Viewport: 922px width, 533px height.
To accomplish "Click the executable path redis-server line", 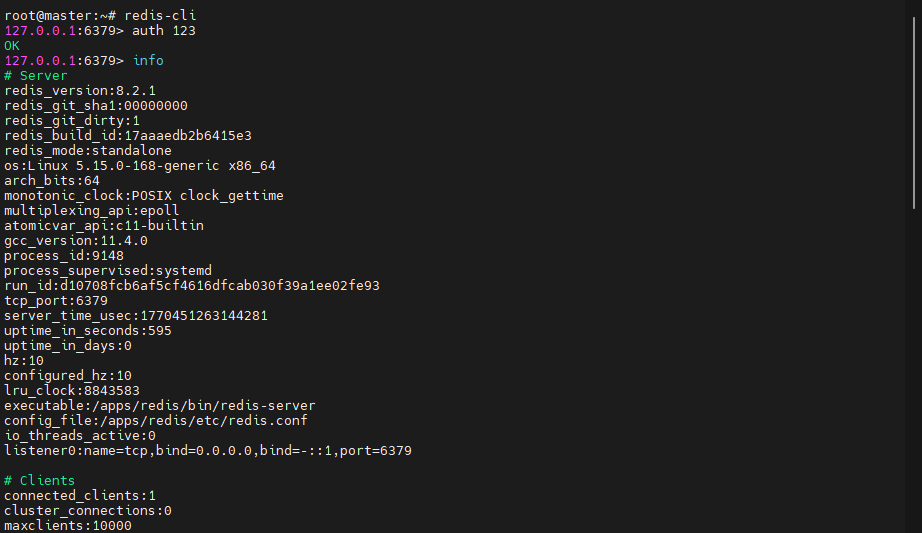I will (x=160, y=405).
